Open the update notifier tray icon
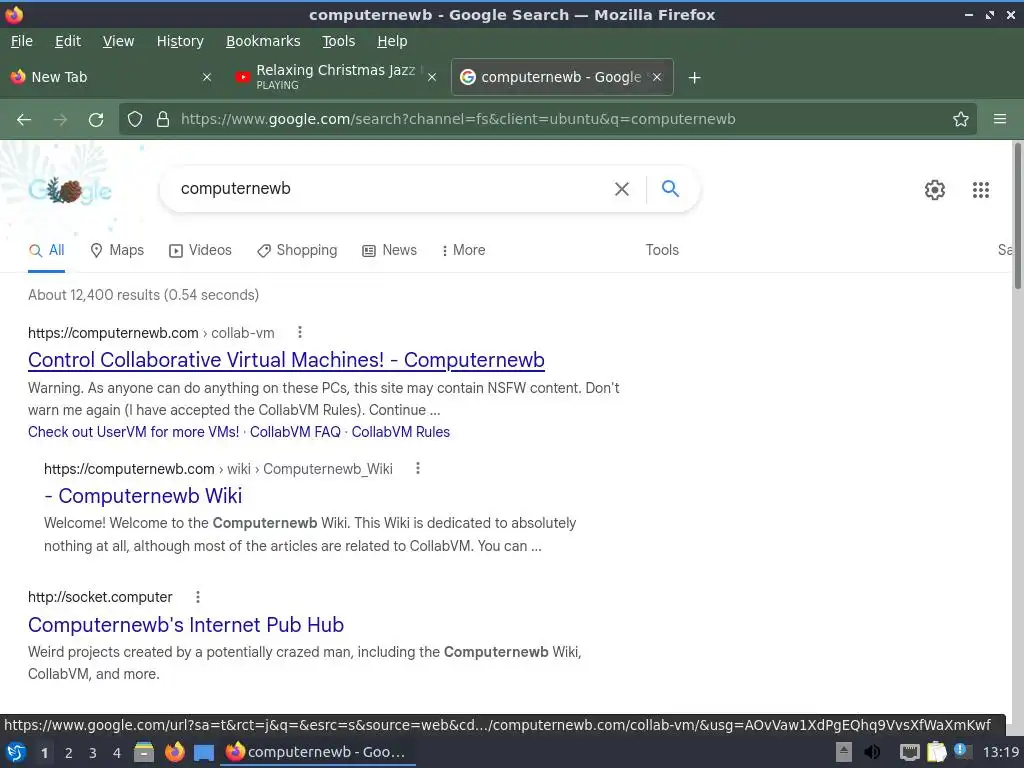This screenshot has width=1024, height=768. [x=963, y=751]
